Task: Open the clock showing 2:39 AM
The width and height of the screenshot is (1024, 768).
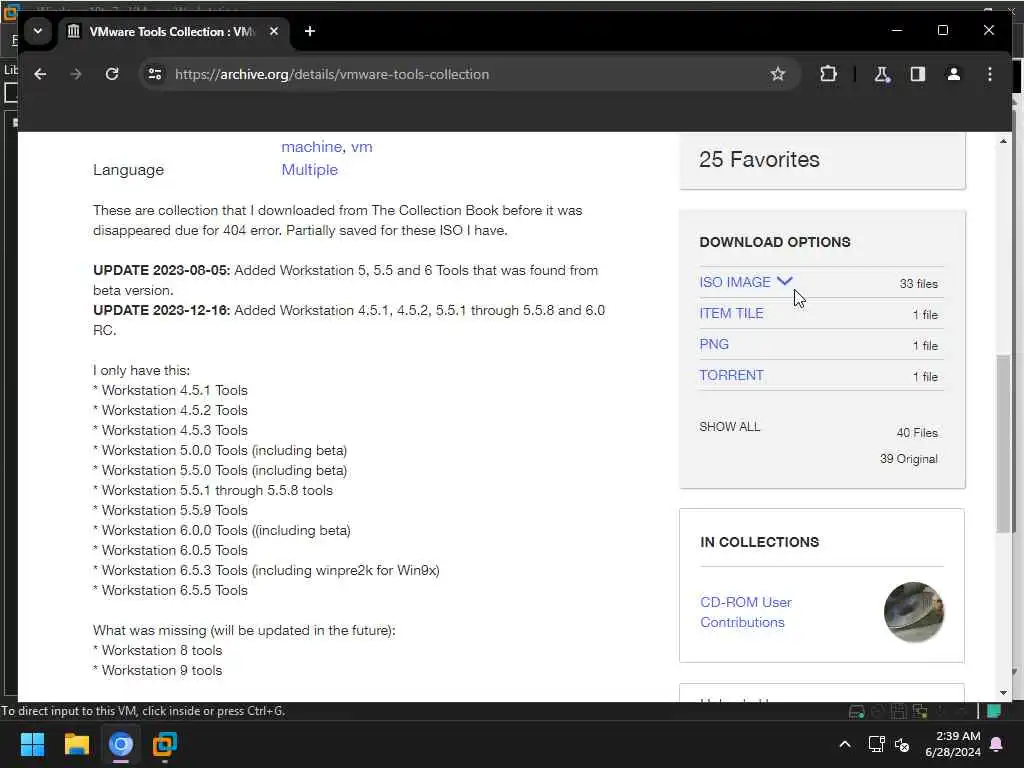Action: [953, 744]
